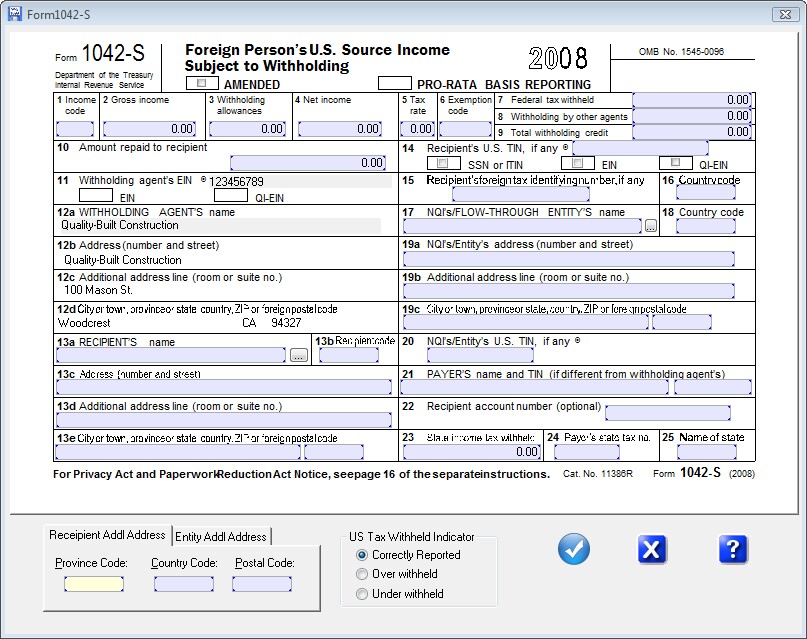Open recipient name lookup ellipsis button
The height and width of the screenshot is (639, 807).
299,355
